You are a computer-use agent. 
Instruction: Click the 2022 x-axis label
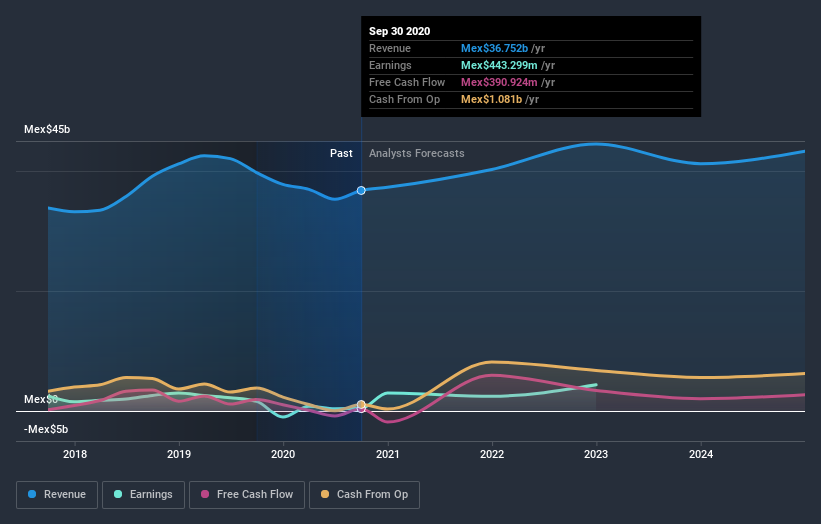coord(492,454)
